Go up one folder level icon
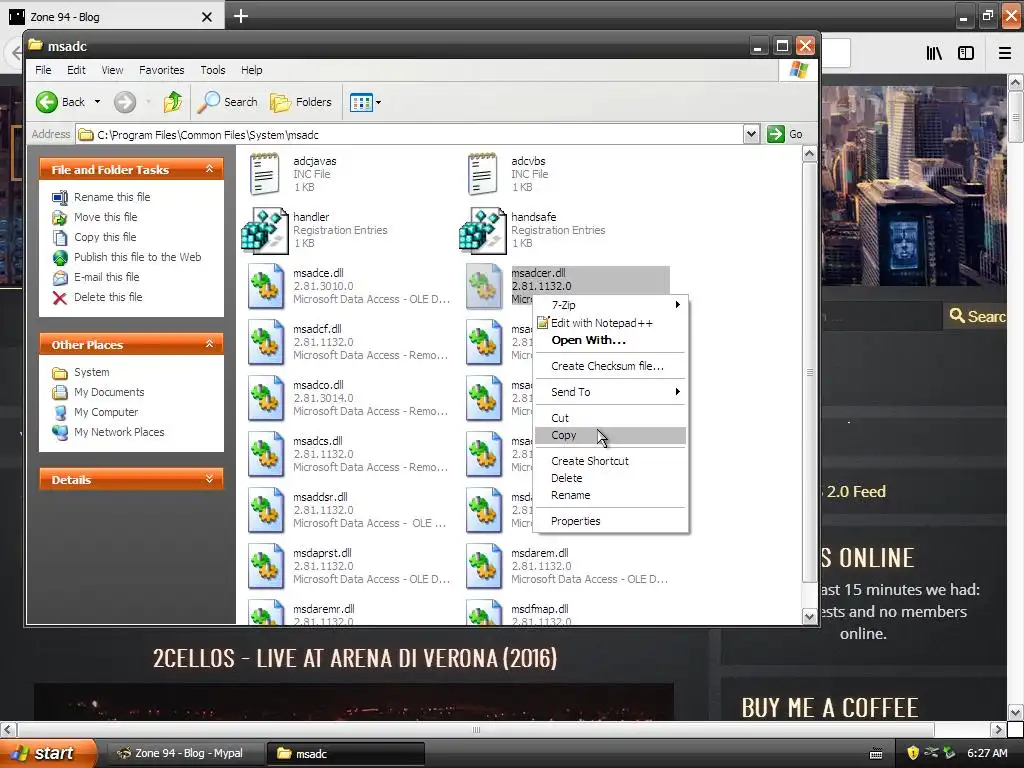This screenshot has width=1024, height=768. (173, 102)
